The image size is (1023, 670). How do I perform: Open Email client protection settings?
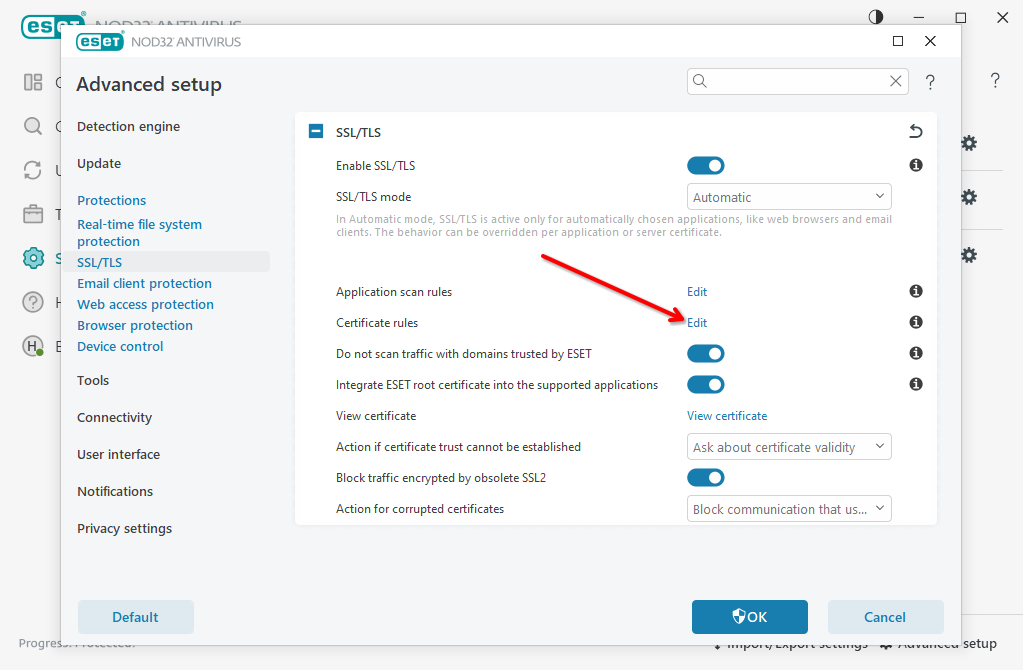(x=144, y=283)
